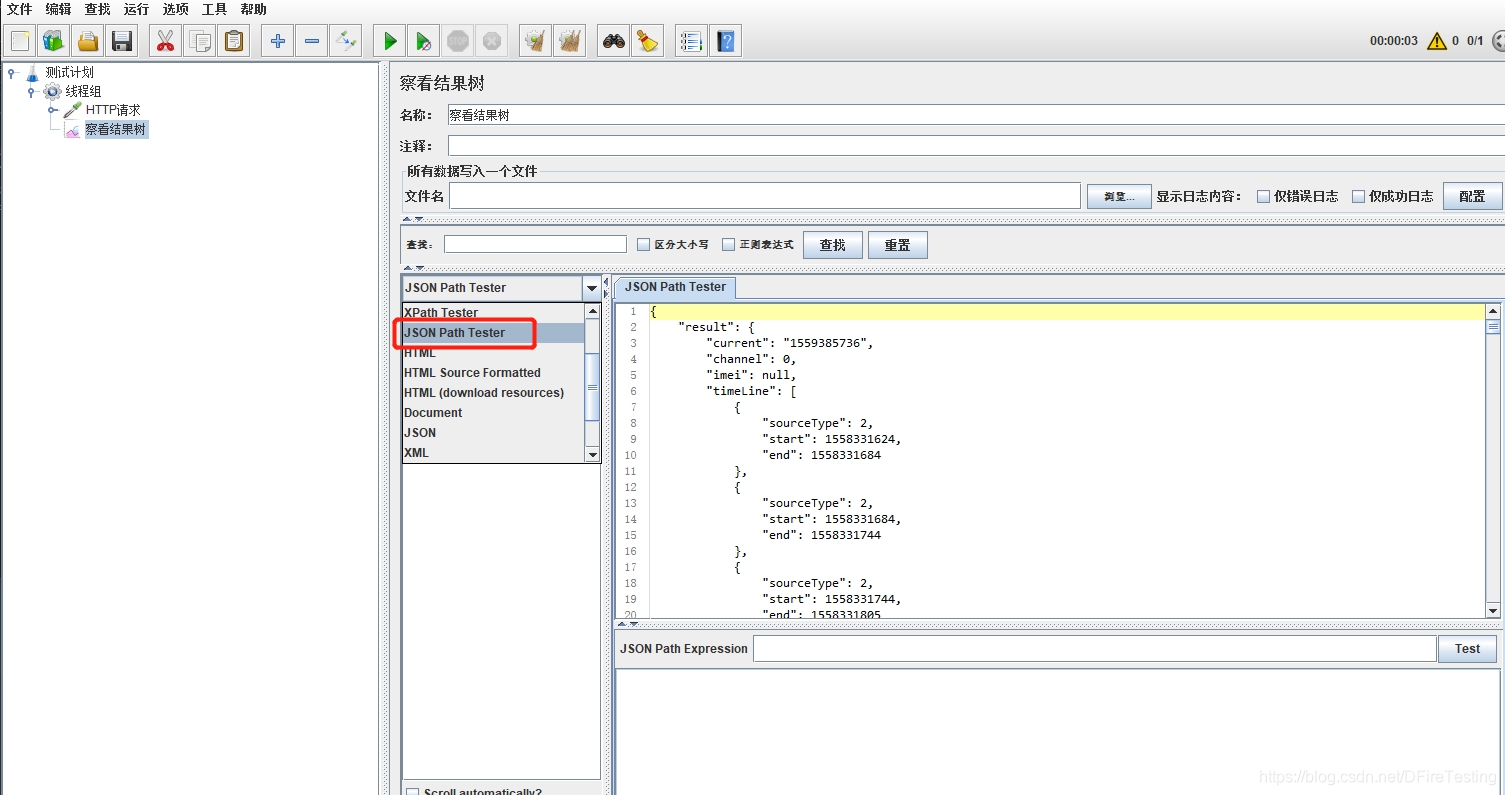Click the 查找 search button

coord(833,245)
